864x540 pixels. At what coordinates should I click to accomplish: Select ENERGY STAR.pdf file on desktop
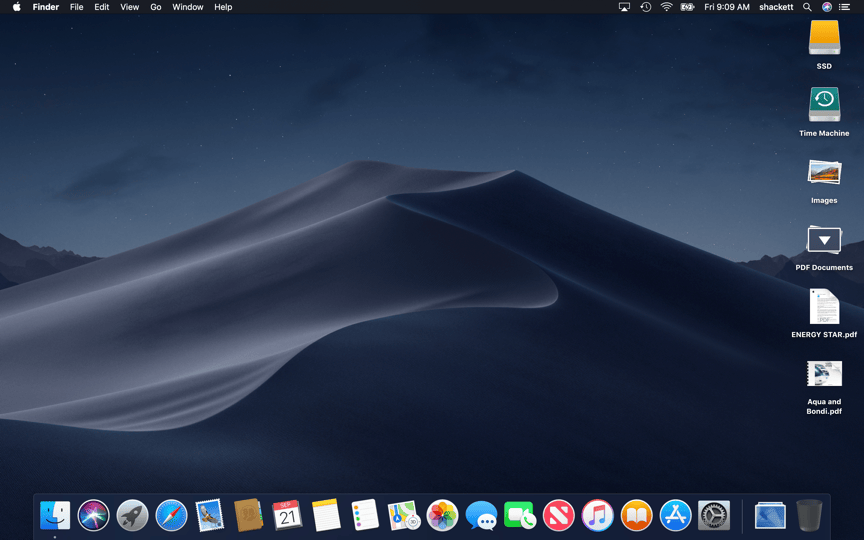[824, 307]
